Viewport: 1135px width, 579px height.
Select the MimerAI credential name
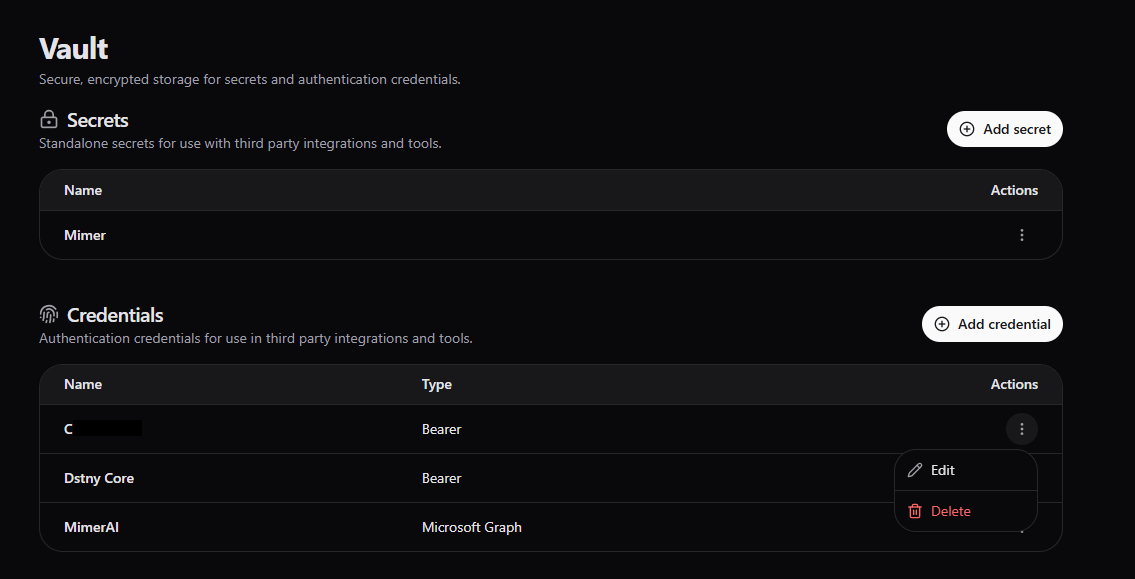(x=91, y=527)
